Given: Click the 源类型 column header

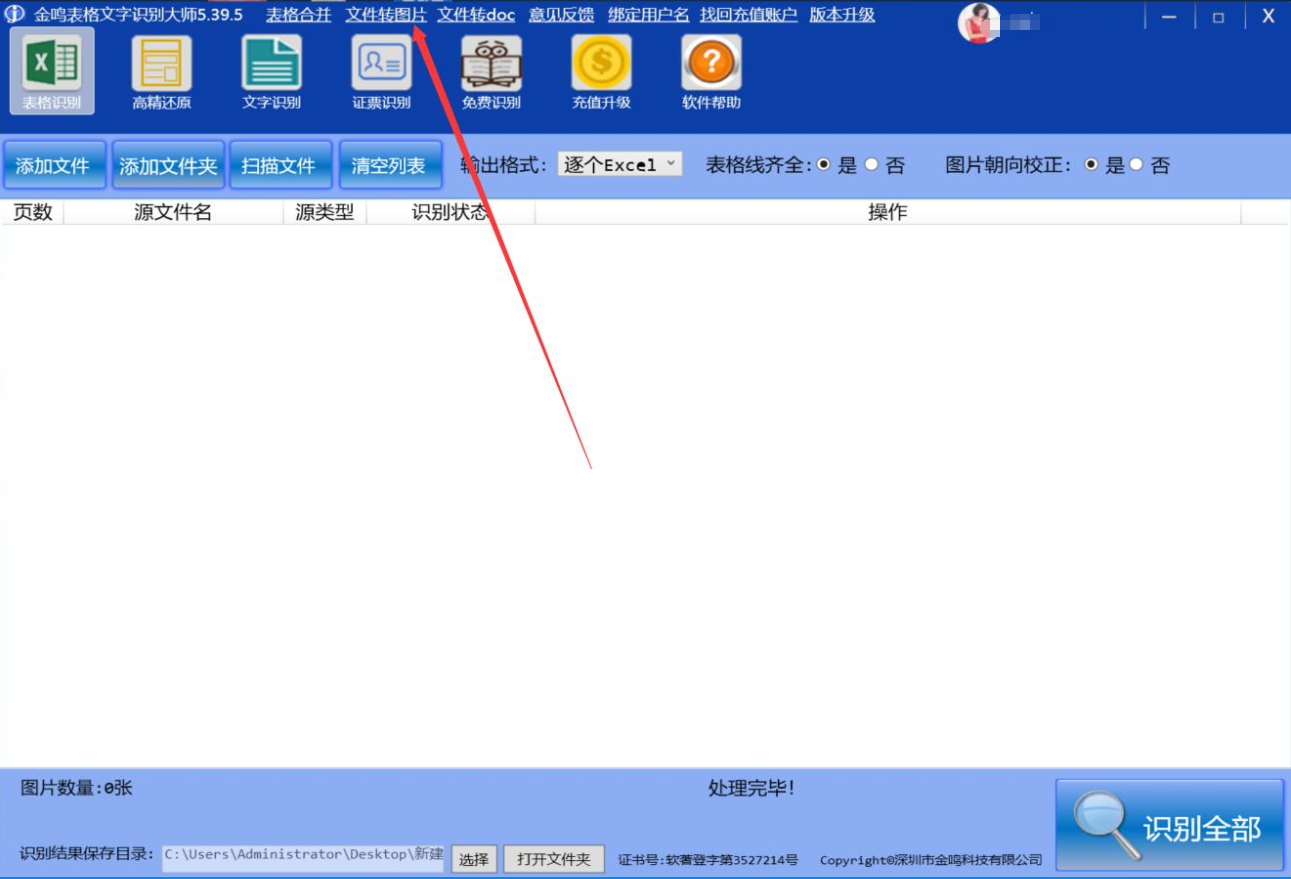Looking at the screenshot, I should coord(325,212).
